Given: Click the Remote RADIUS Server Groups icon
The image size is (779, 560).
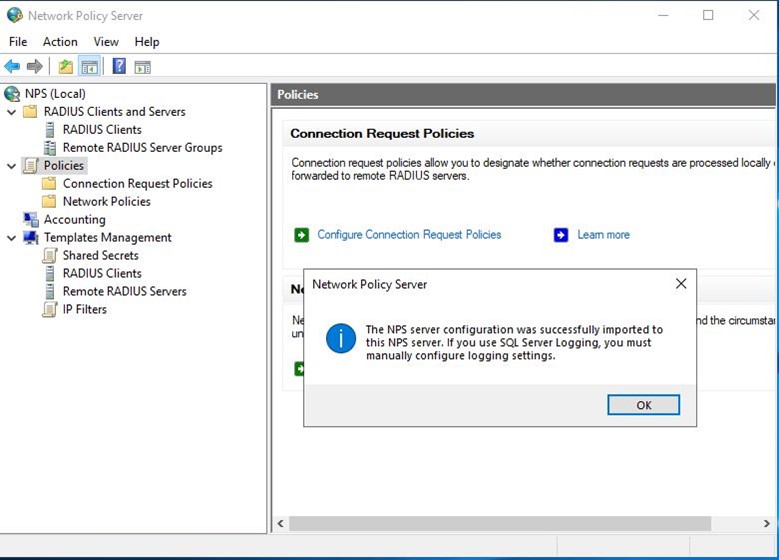Looking at the screenshot, I should click(50, 148).
